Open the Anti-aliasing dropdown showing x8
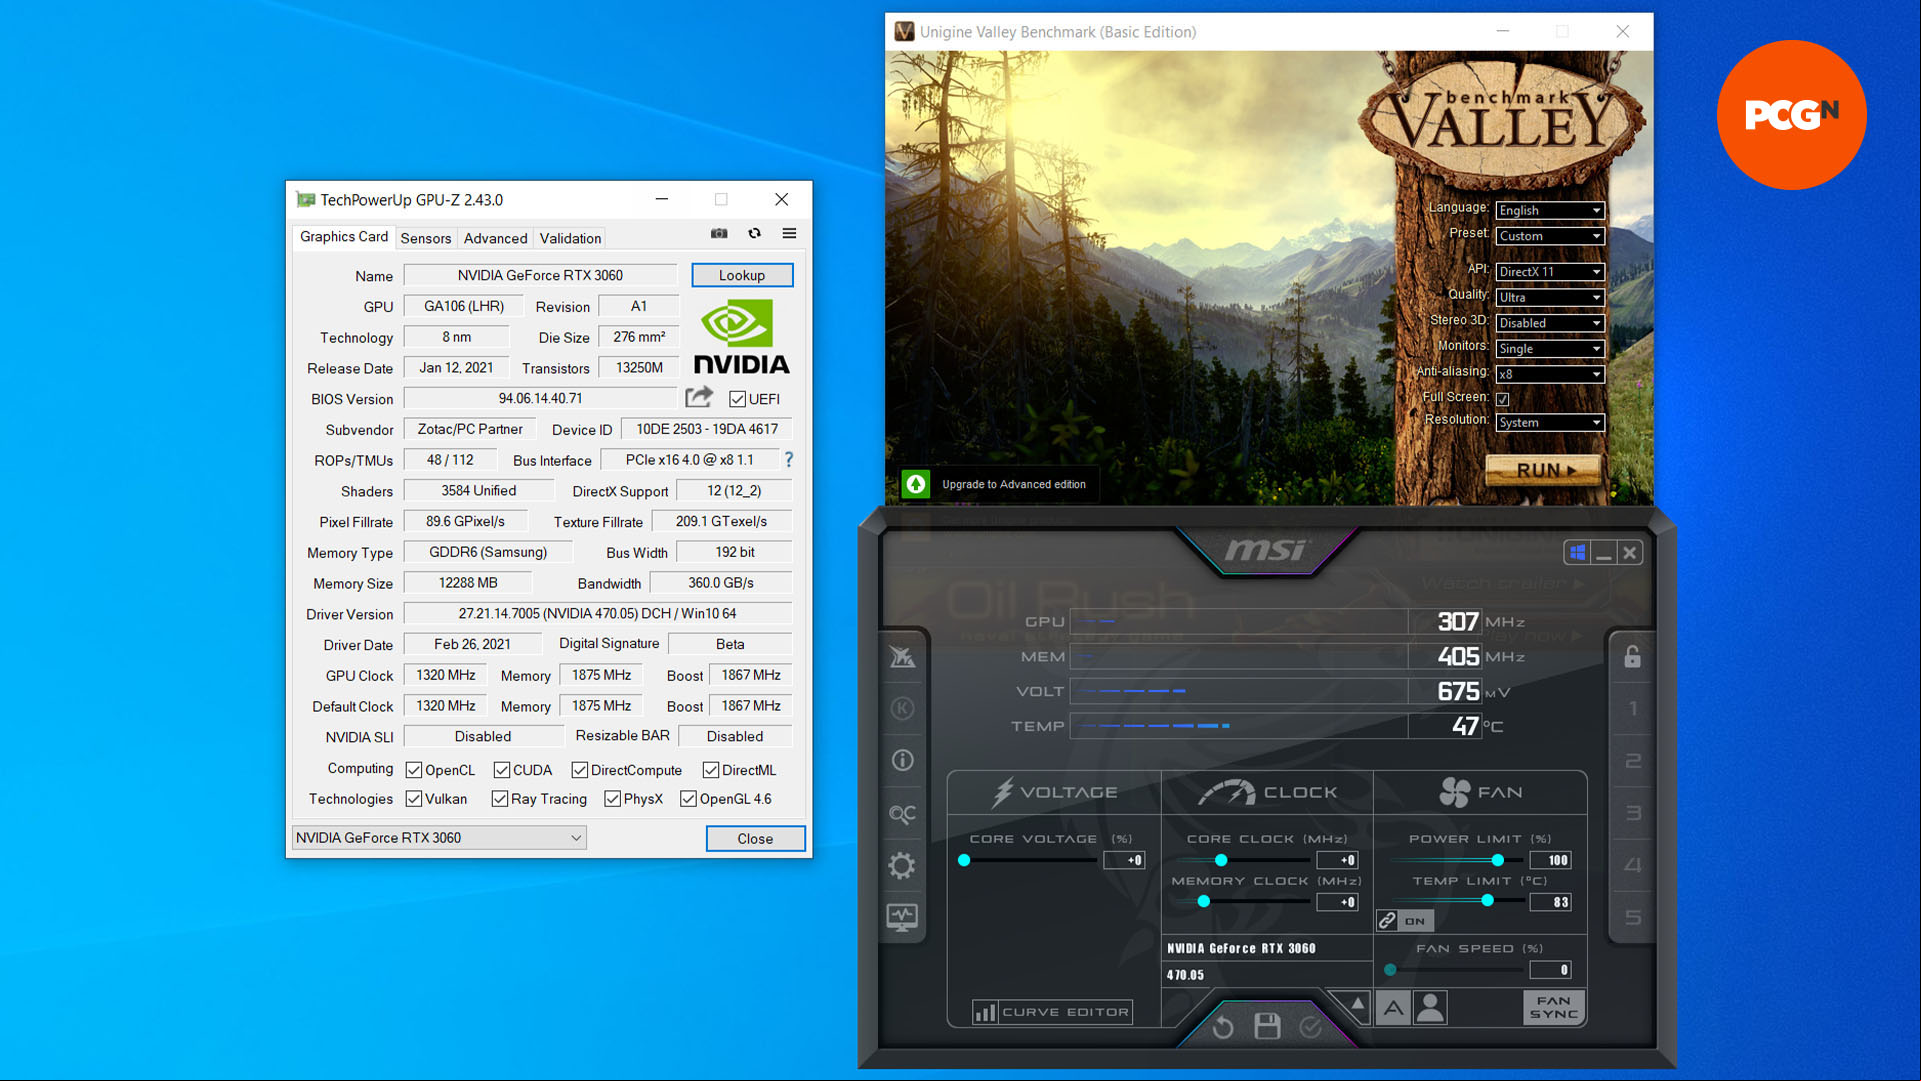Image resolution: width=1921 pixels, height=1081 pixels. click(1550, 374)
